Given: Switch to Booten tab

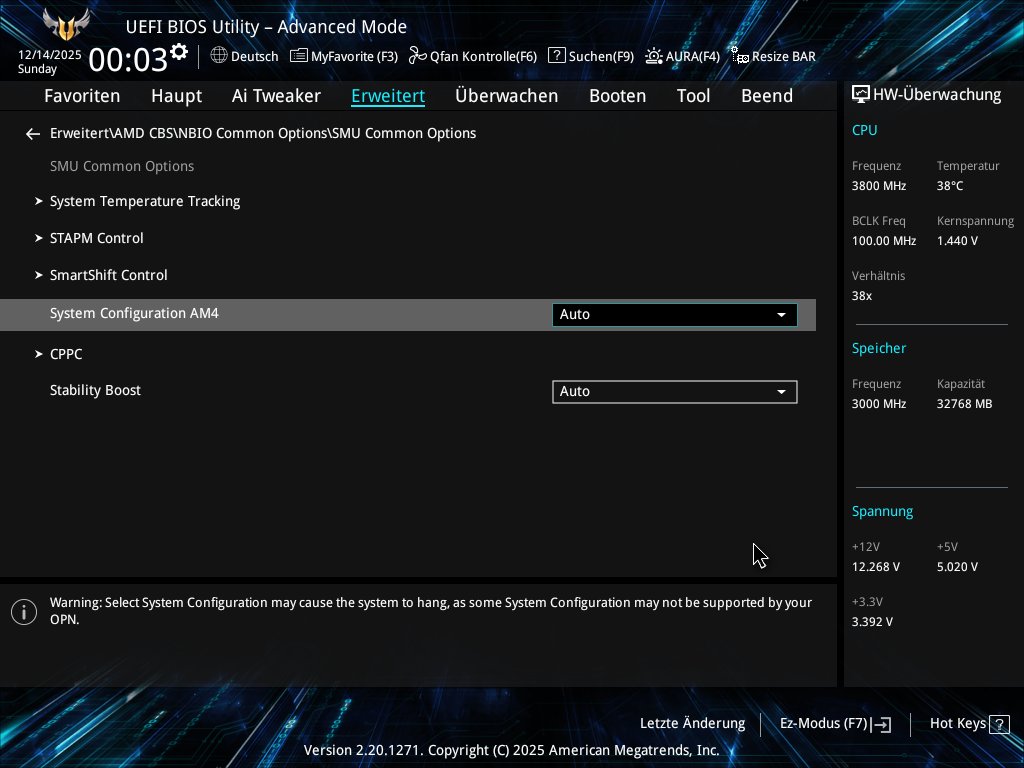Looking at the screenshot, I should pos(617,96).
